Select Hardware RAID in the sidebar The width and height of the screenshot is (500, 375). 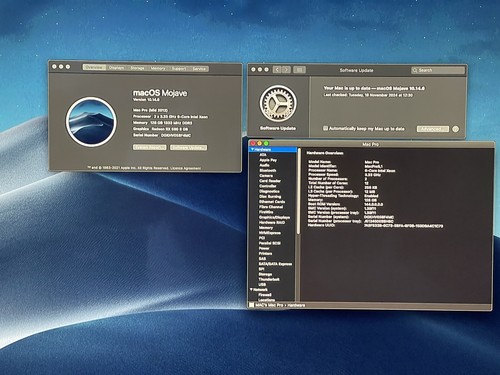272,222
